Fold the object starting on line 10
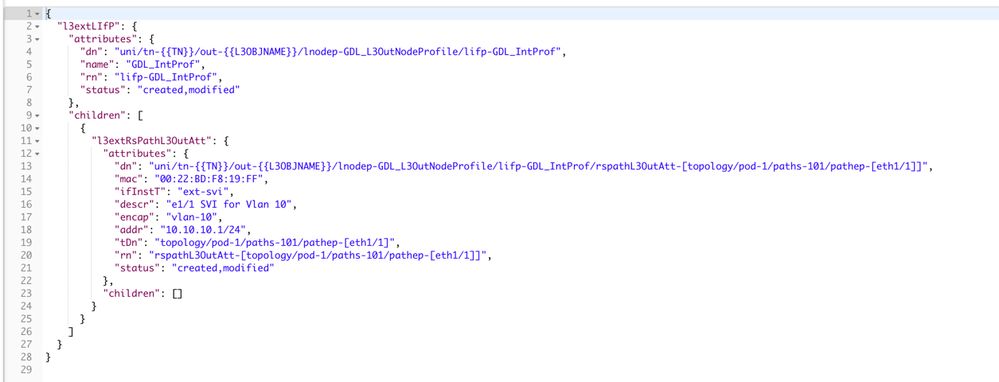Screen dimensions: 999x382 point(38,128)
